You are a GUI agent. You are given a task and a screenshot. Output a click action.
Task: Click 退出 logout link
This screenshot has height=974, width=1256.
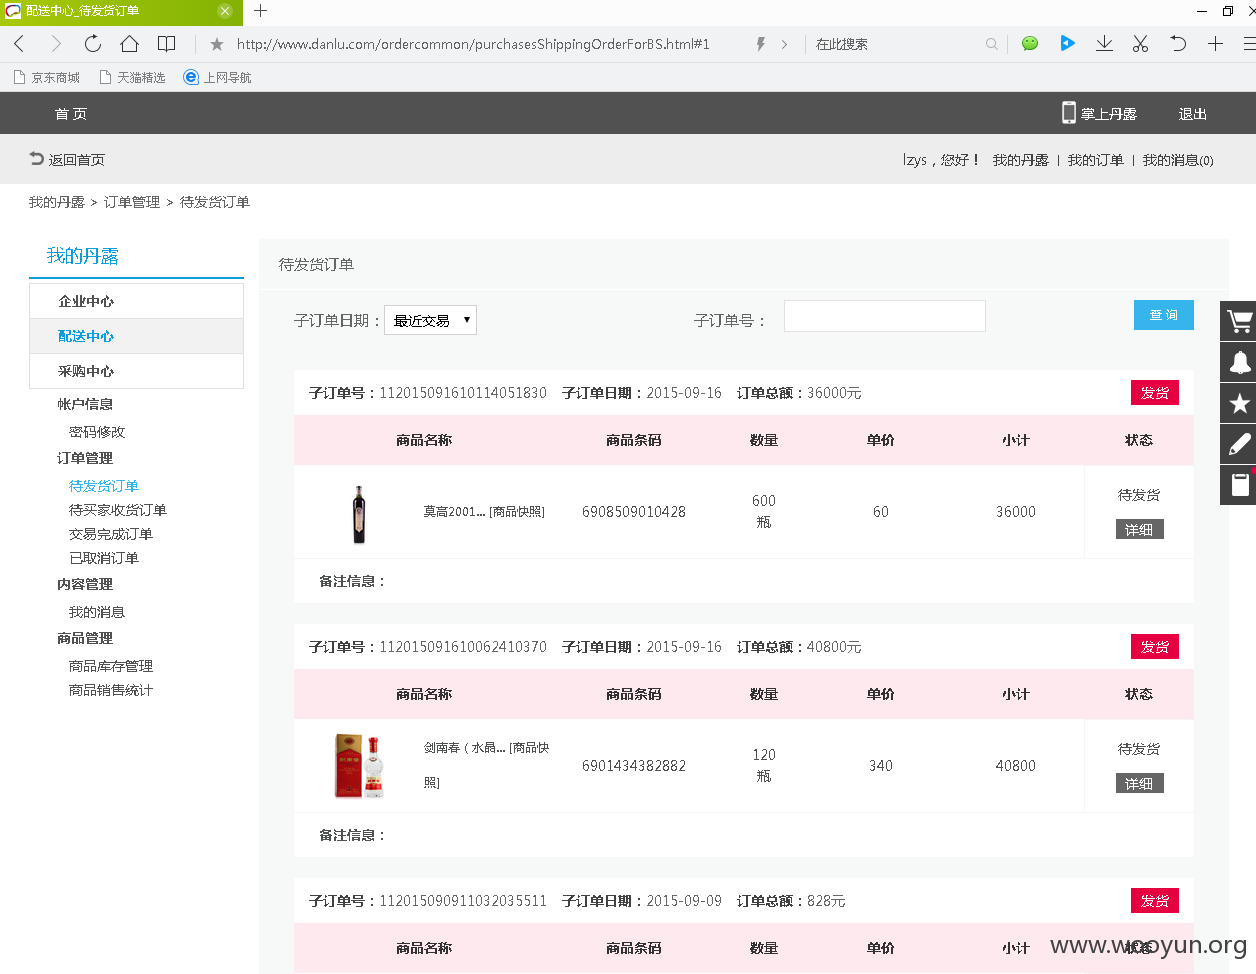1193,114
